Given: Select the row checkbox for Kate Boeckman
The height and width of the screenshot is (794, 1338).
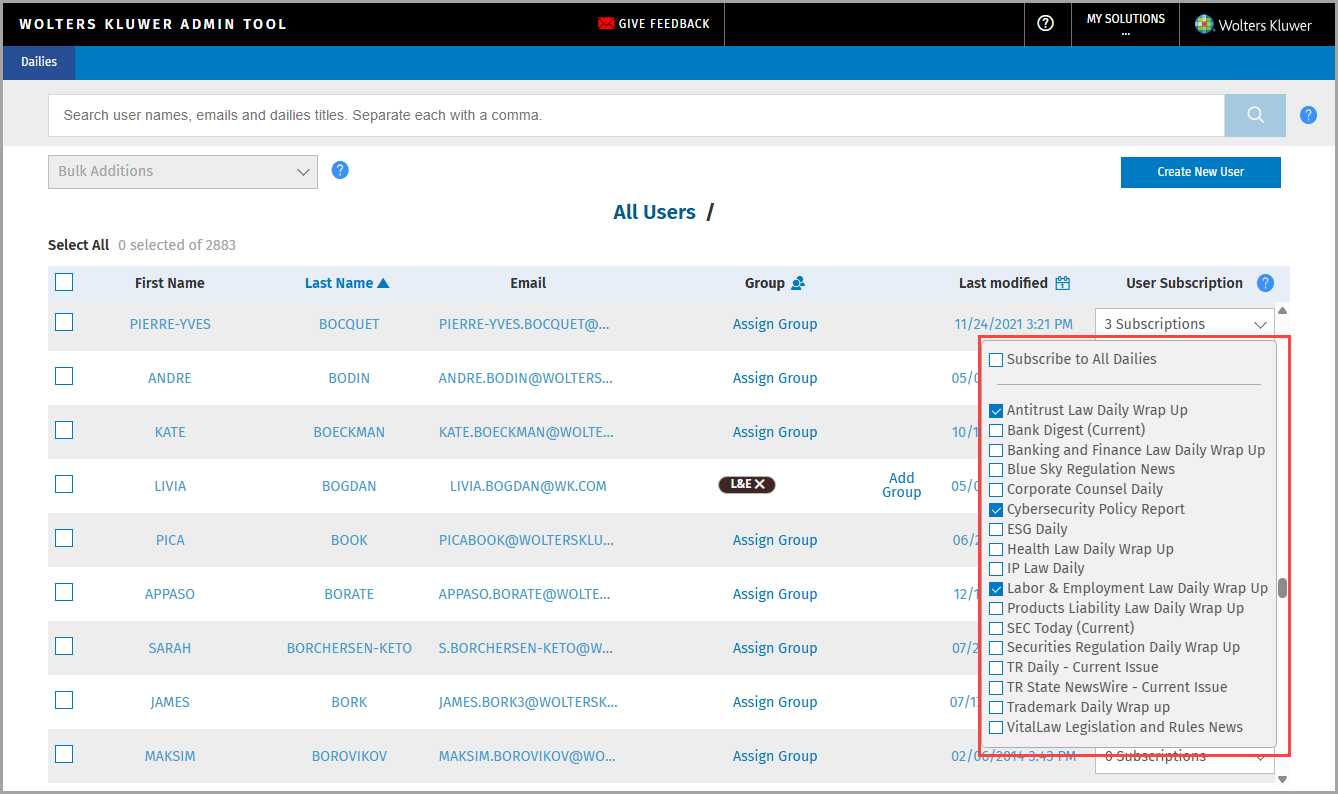Looking at the screenshot, I should (x=64, y=430).
